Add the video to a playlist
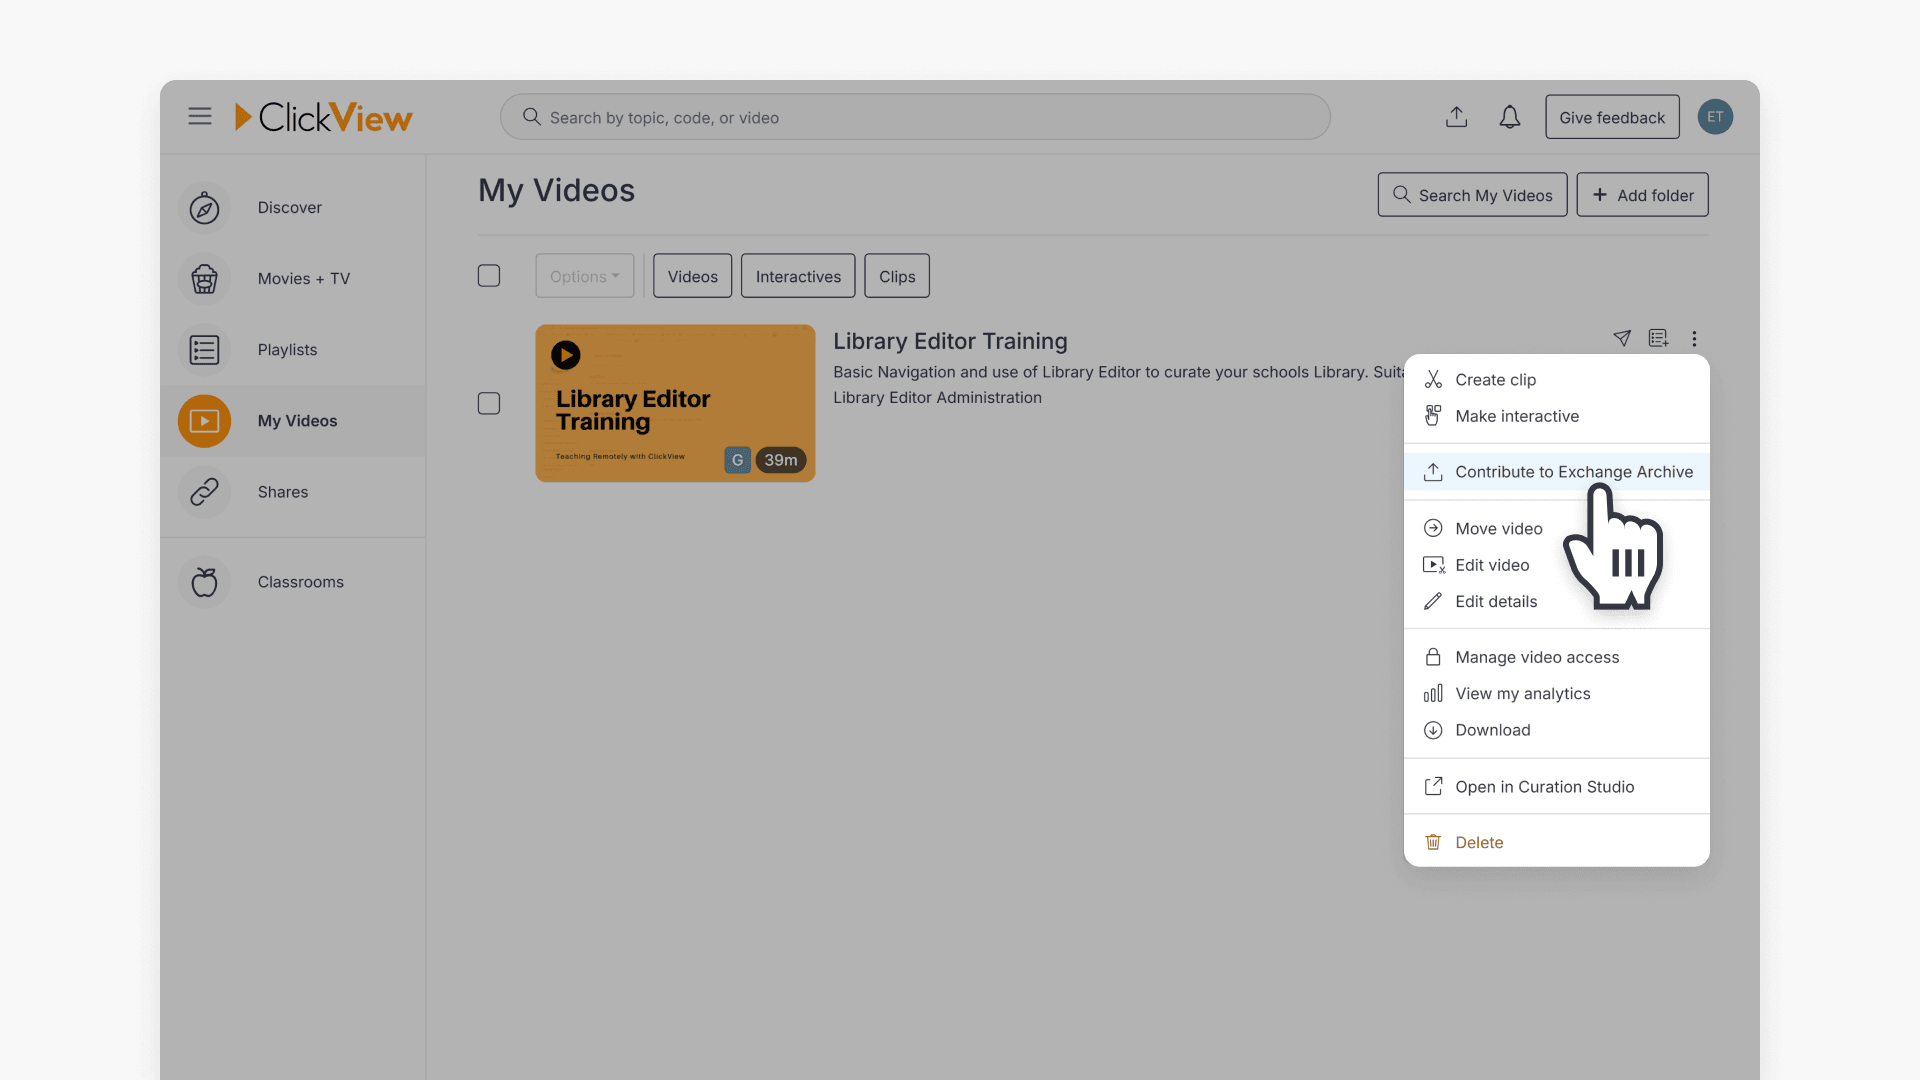This screenshot has height=1080, width=1920. pos(1658,339)
